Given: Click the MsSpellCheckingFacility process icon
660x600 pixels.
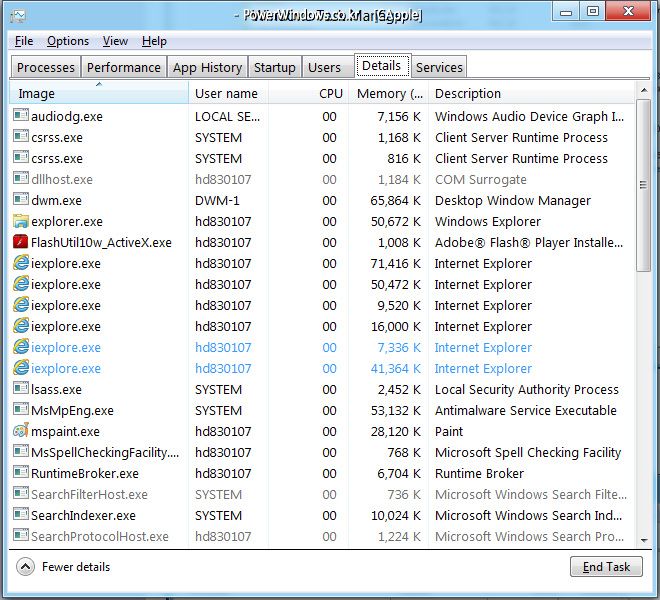Looking at the screenshot, I should (21, 451).
